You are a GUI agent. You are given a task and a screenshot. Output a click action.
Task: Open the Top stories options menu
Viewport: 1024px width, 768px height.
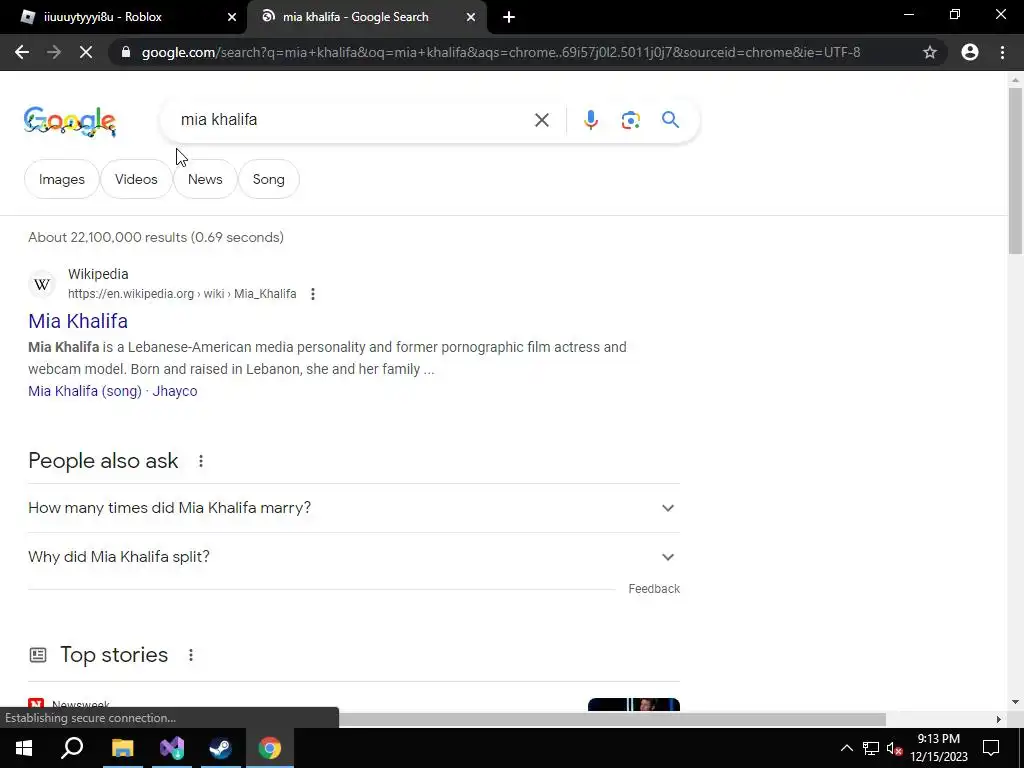click(x=191, y=655)
